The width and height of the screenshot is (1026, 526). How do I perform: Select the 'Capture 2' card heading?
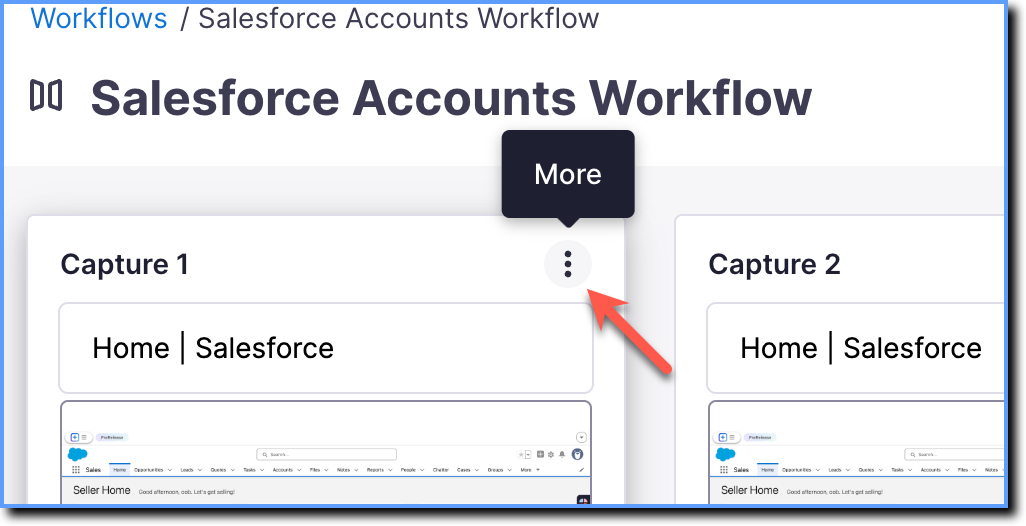774,264
